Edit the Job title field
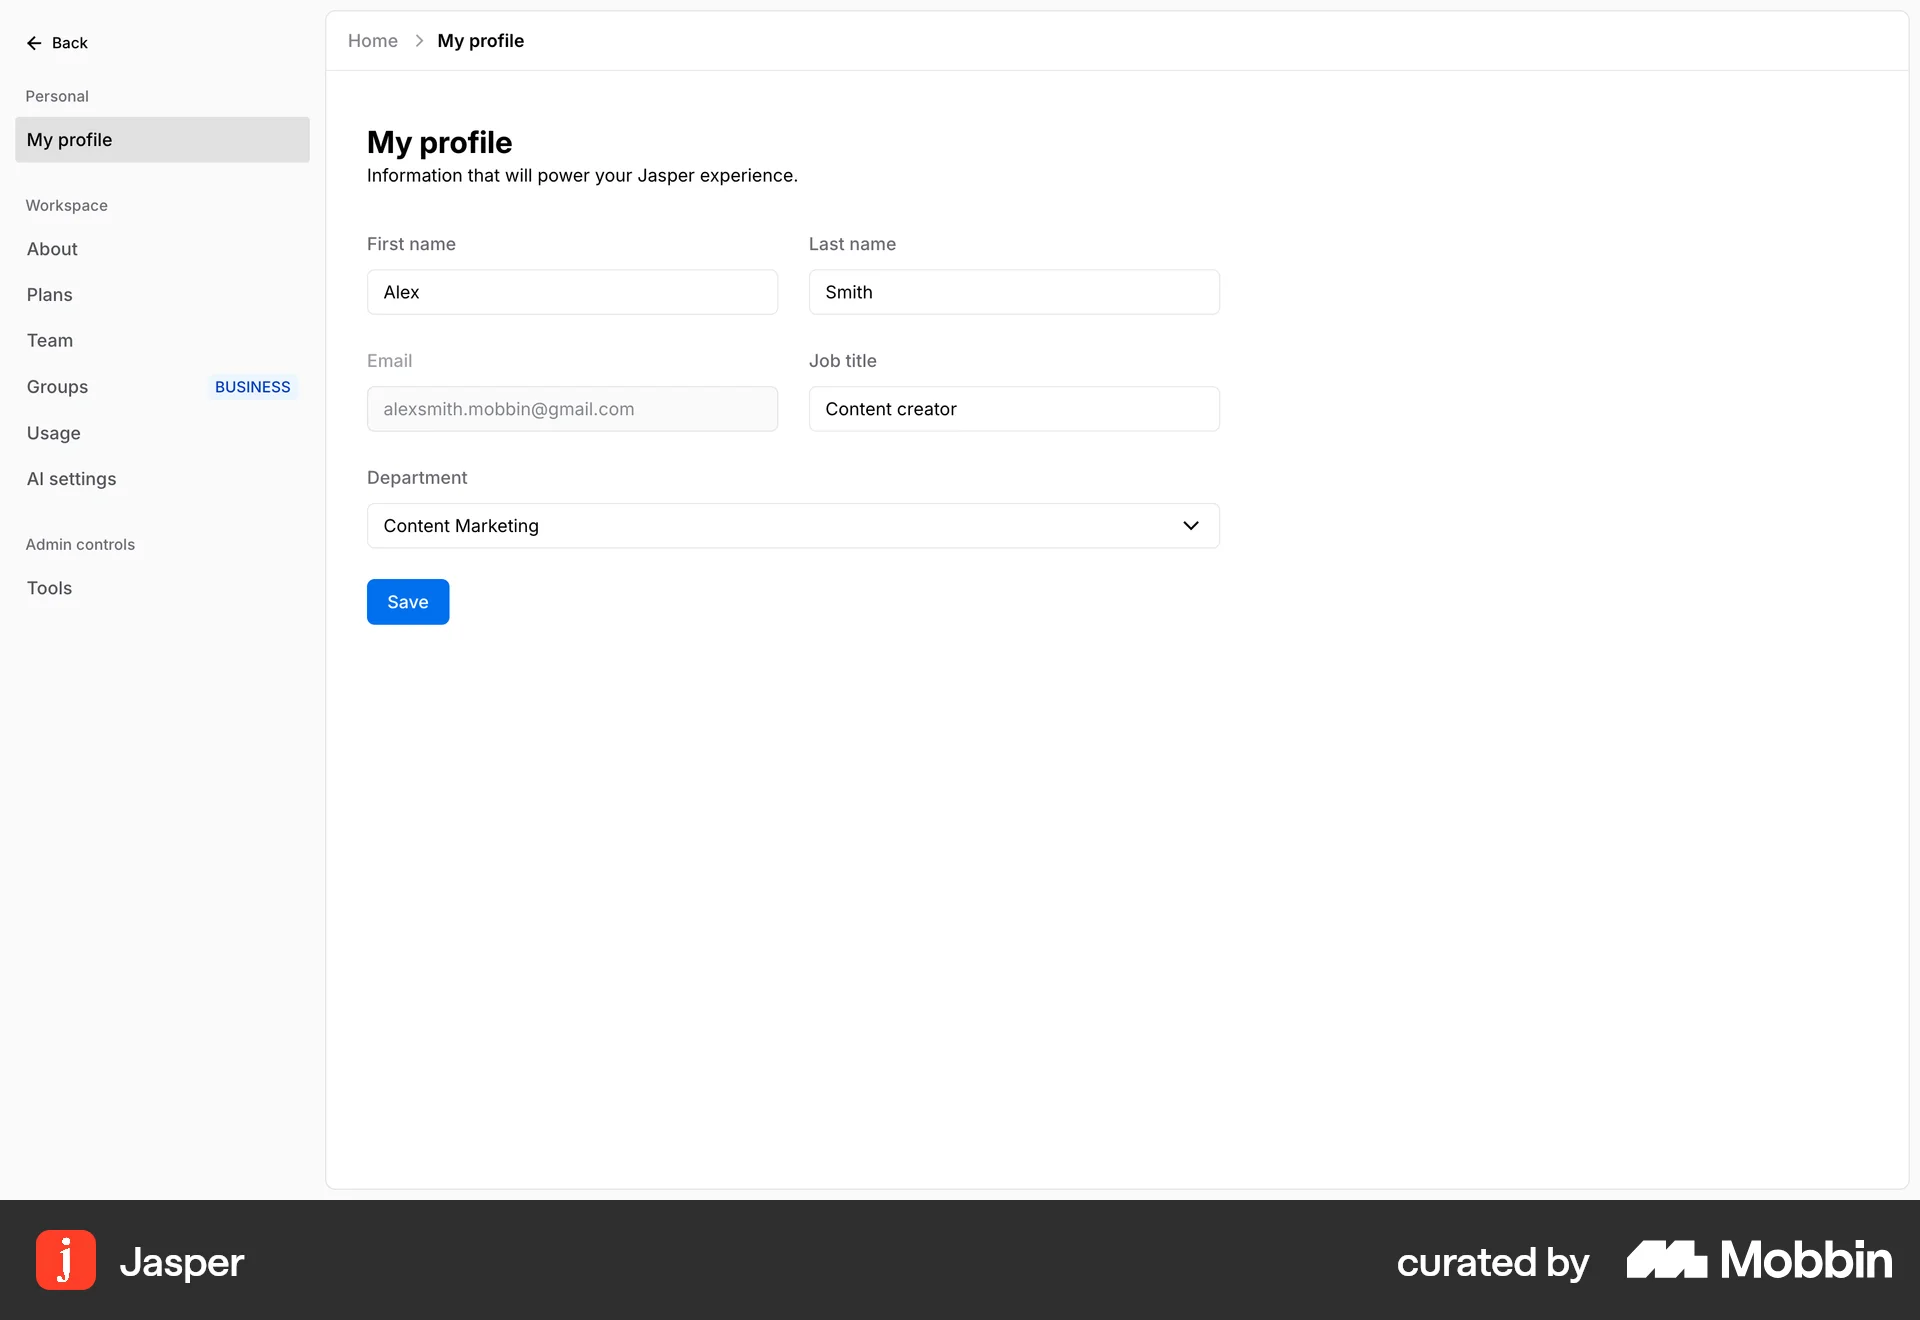The width and height of the screenshot is (1920, 1320). coord(1014,409)
